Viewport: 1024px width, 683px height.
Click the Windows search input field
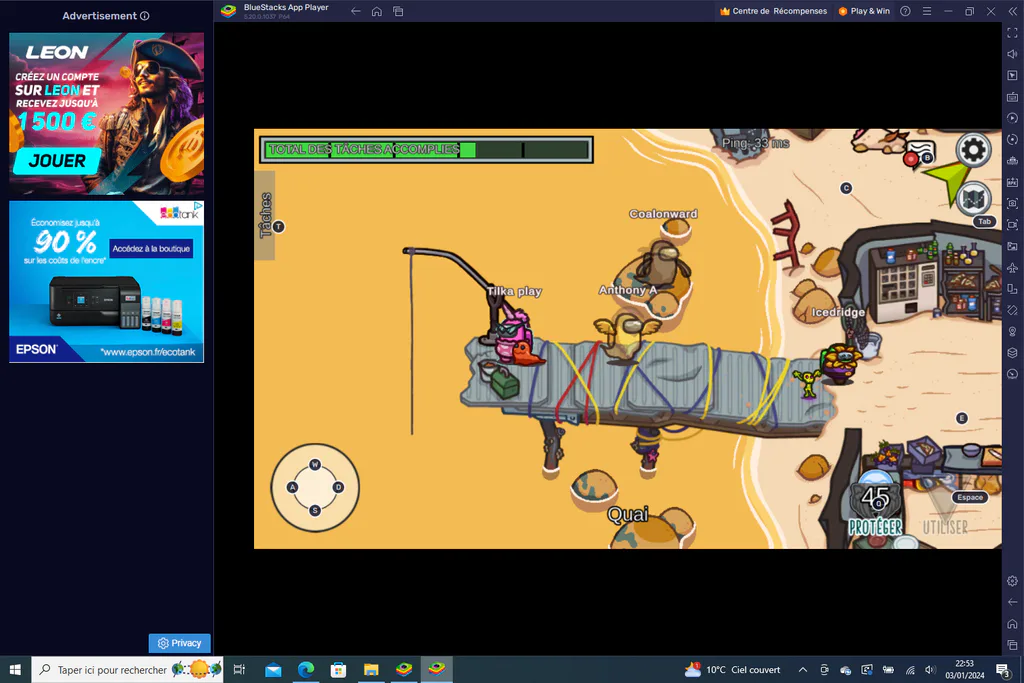coord(127,669)
